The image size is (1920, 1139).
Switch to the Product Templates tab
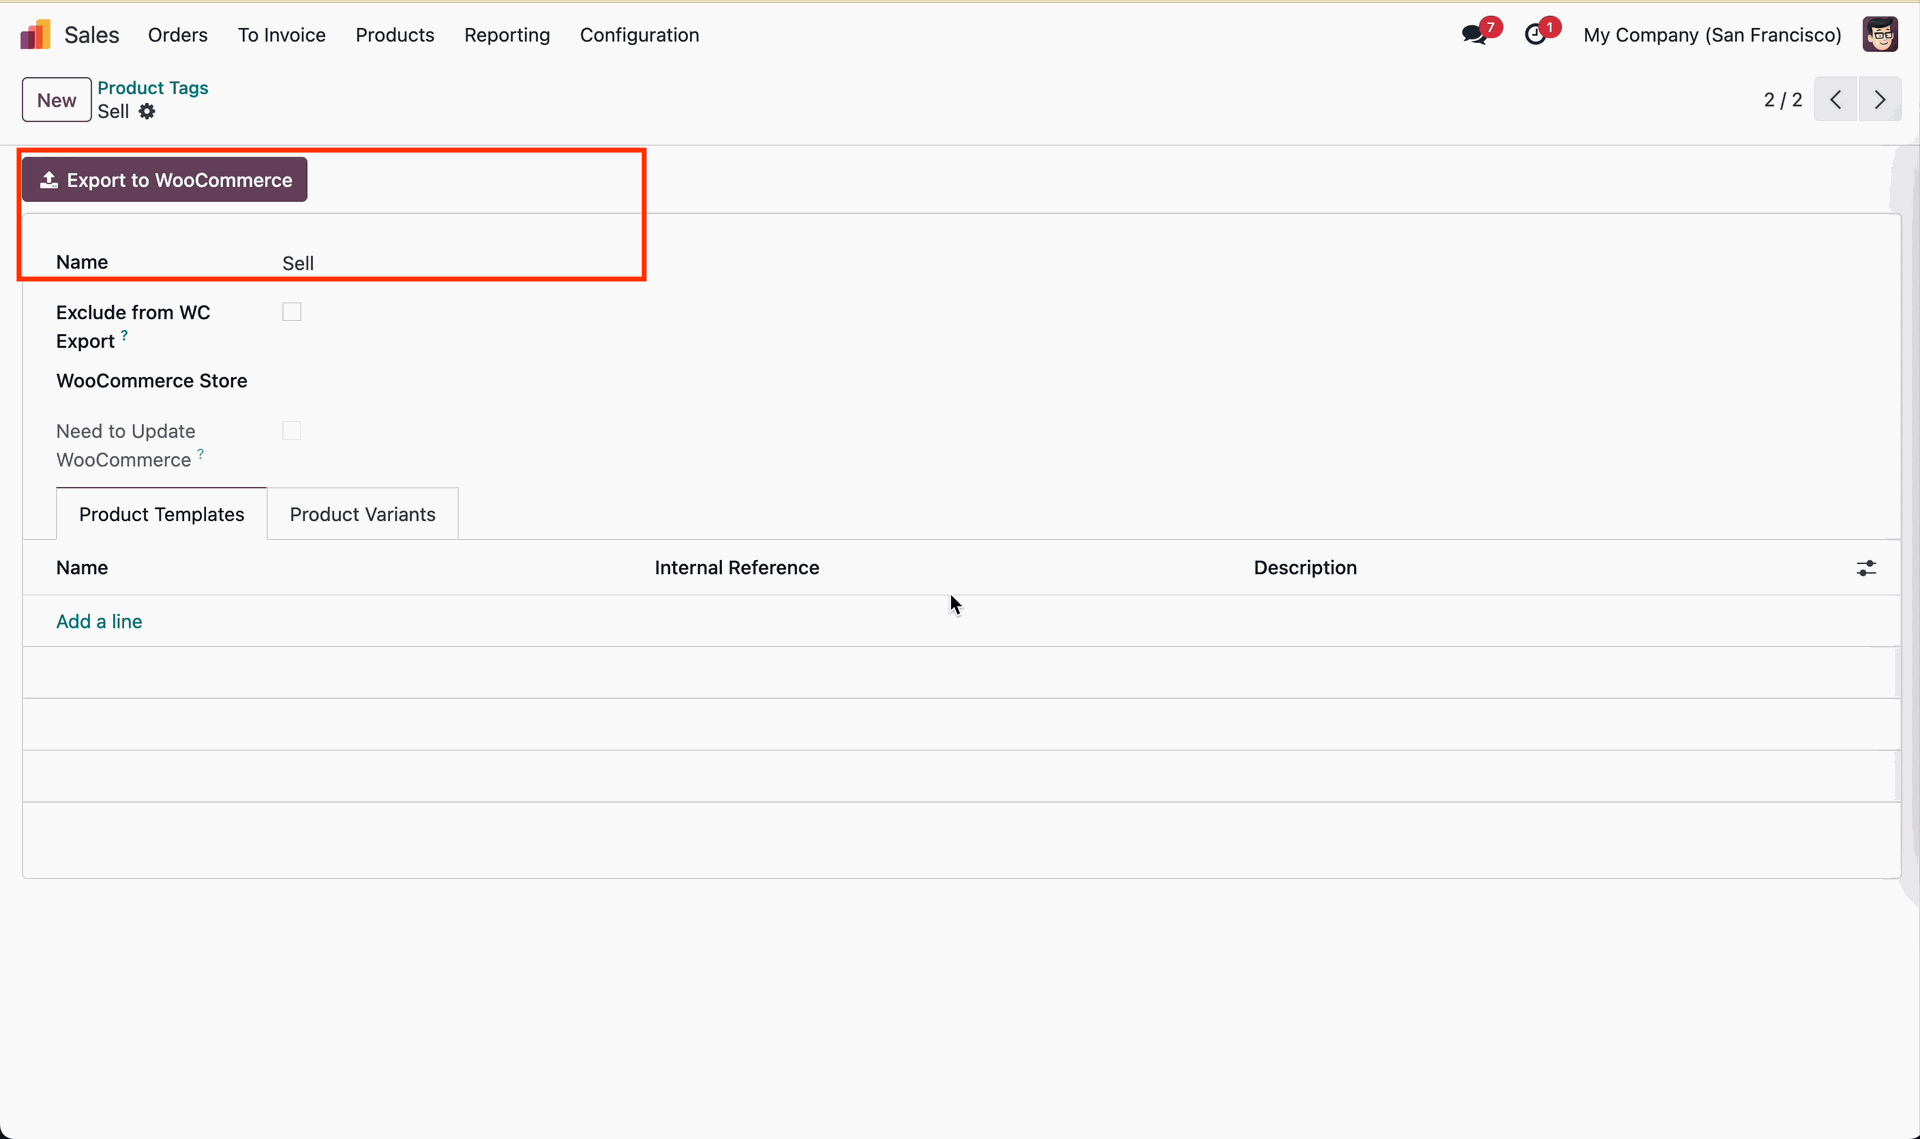tap(162, 514)
